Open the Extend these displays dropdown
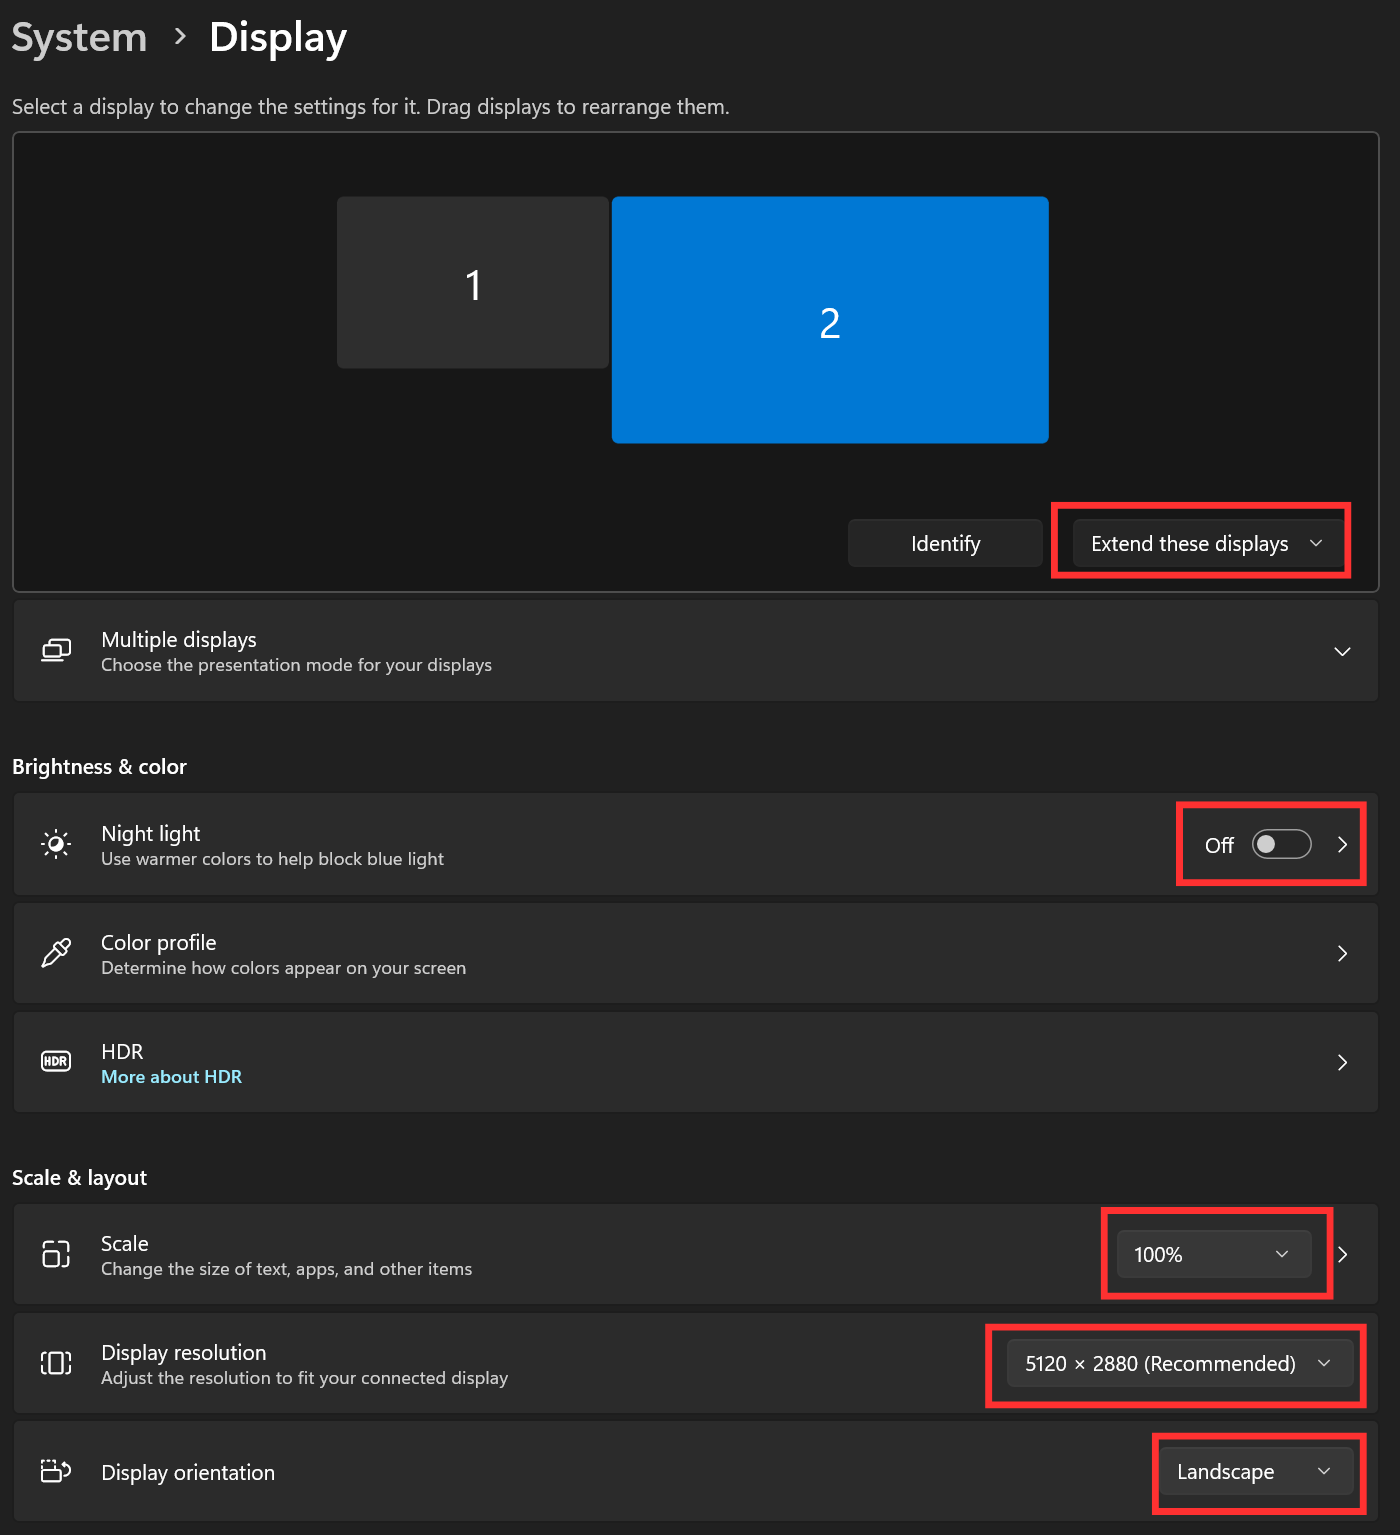 (x=1207, y=543)
